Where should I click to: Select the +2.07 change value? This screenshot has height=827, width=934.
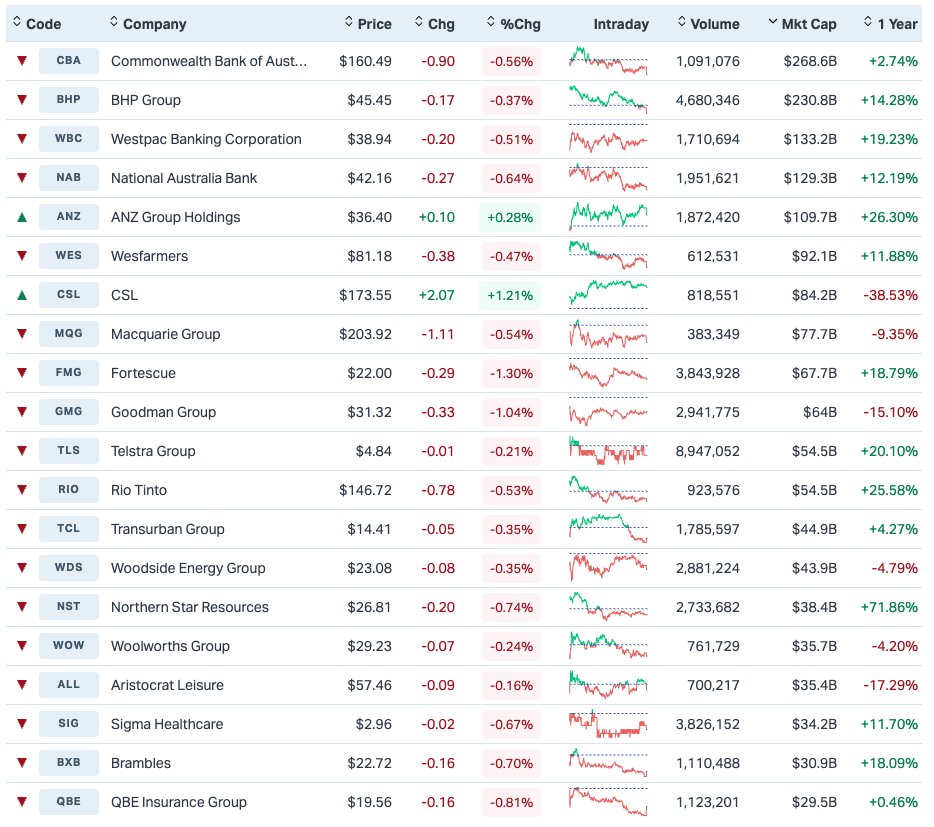pos(437,296)
